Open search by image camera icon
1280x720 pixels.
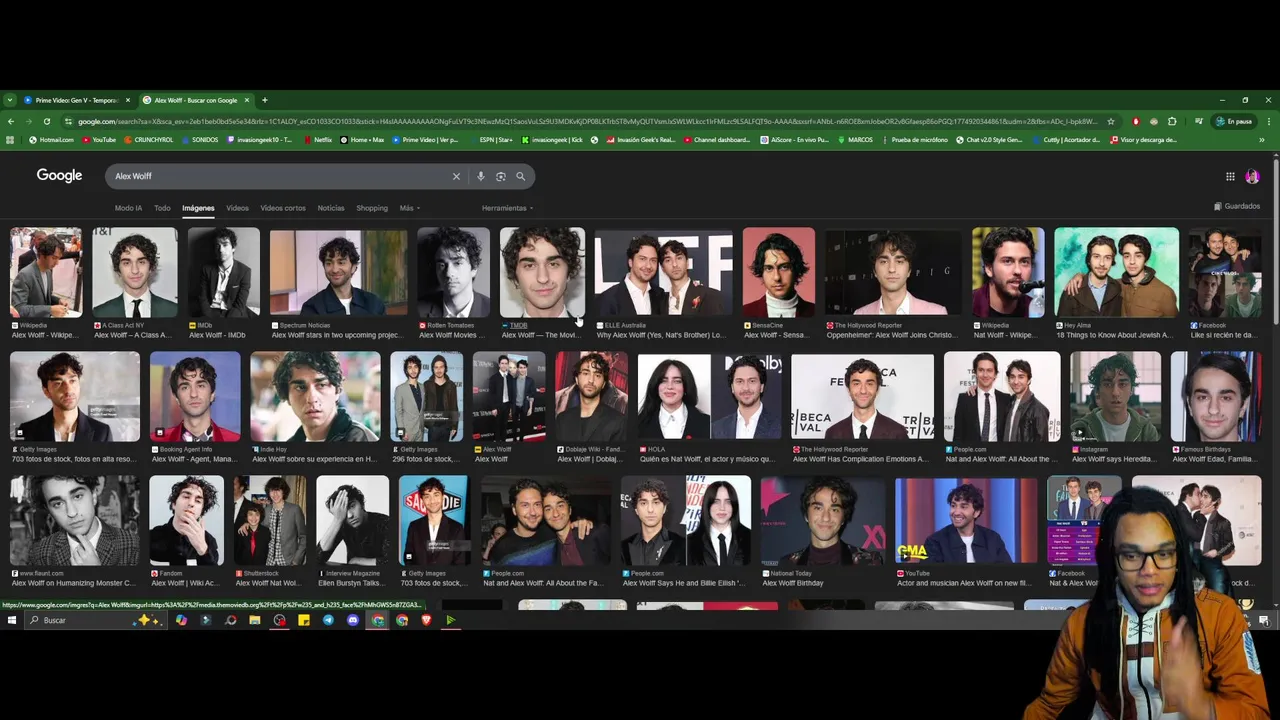500,176
